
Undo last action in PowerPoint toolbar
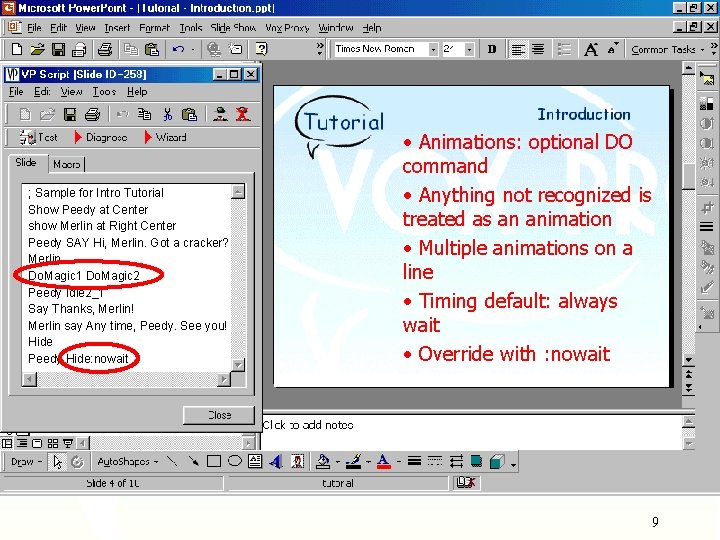point(178,49)
